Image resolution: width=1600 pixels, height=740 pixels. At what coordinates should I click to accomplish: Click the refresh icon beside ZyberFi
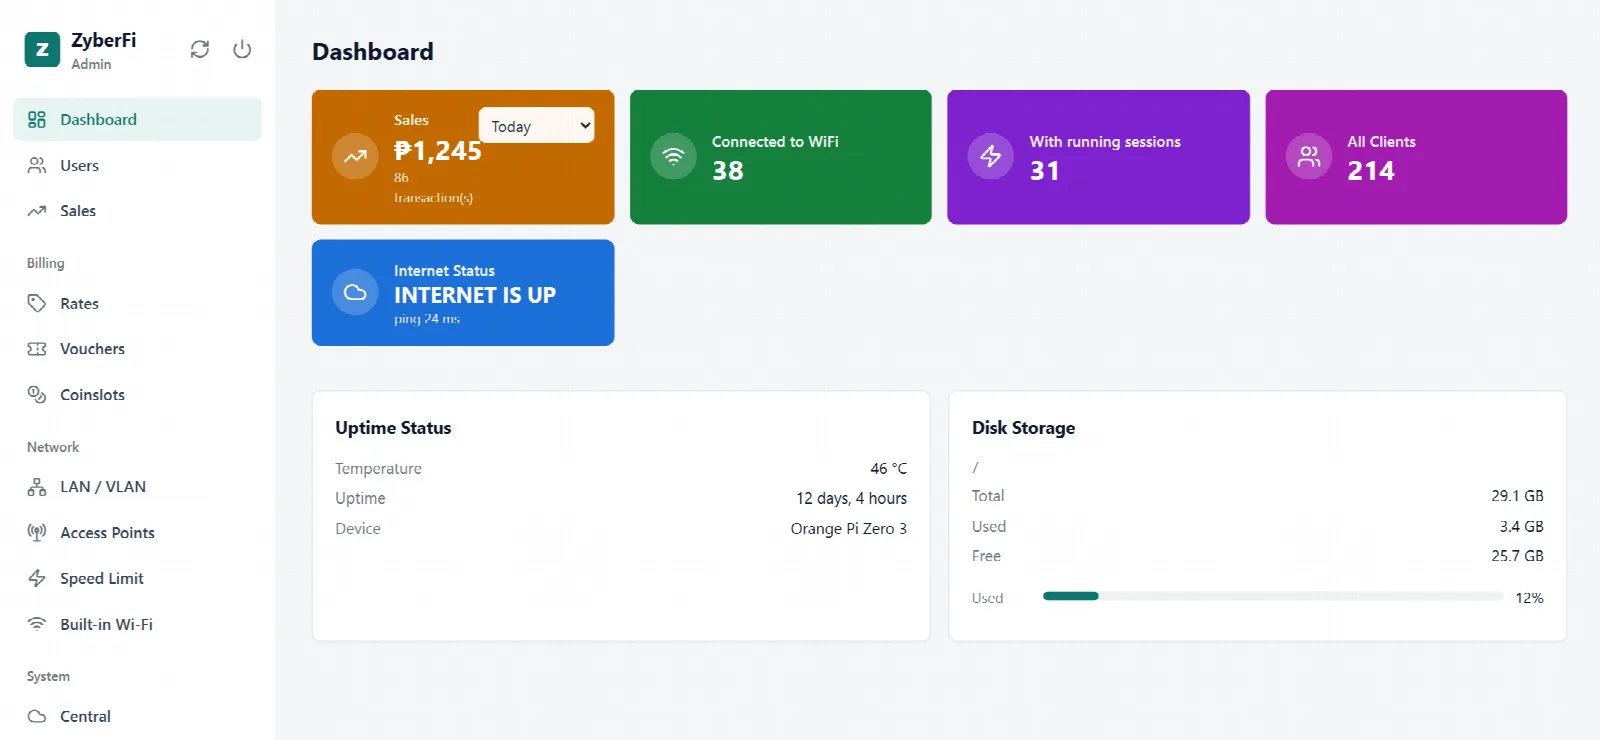pyautogui.click(x=200, y=49)
